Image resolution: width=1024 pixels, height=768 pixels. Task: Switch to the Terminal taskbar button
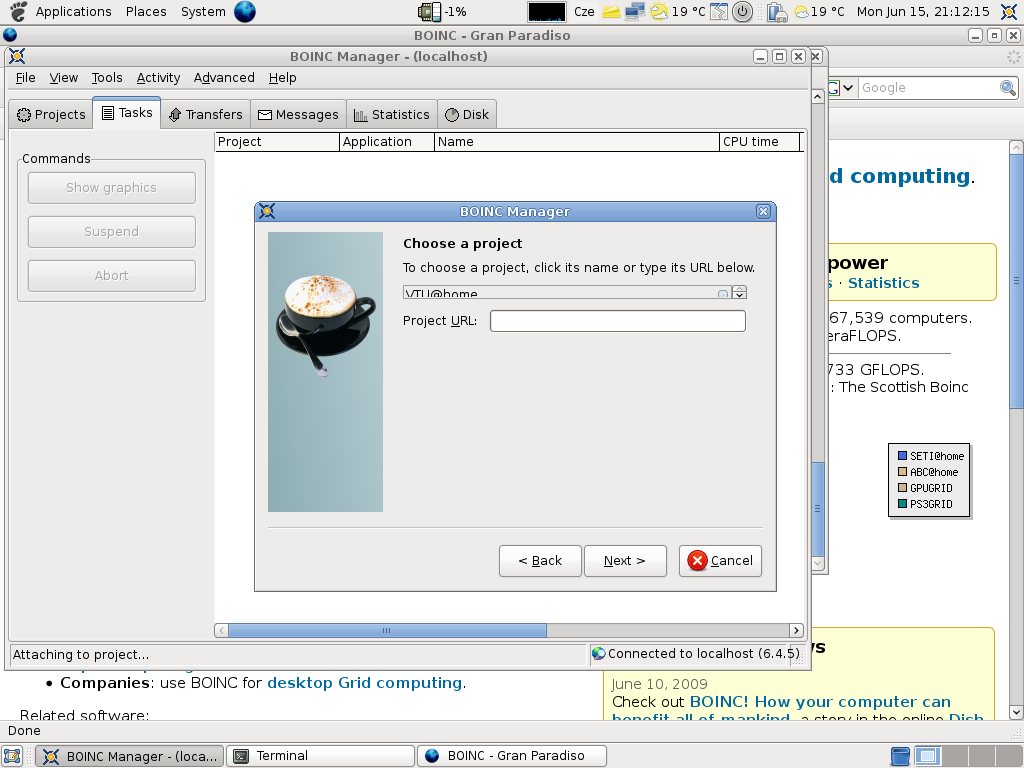click(x=321, y=756)
